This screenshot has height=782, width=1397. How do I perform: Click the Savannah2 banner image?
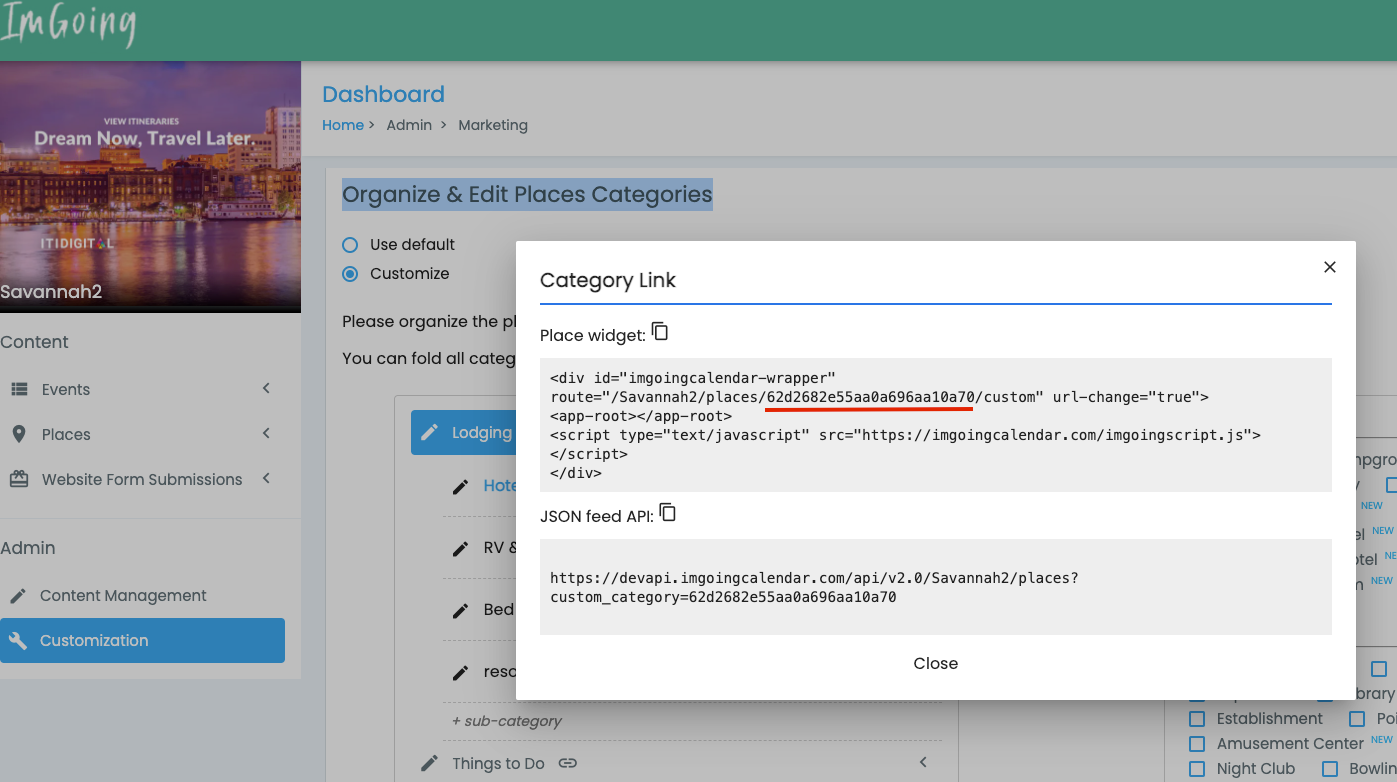(x=150, y=187)
